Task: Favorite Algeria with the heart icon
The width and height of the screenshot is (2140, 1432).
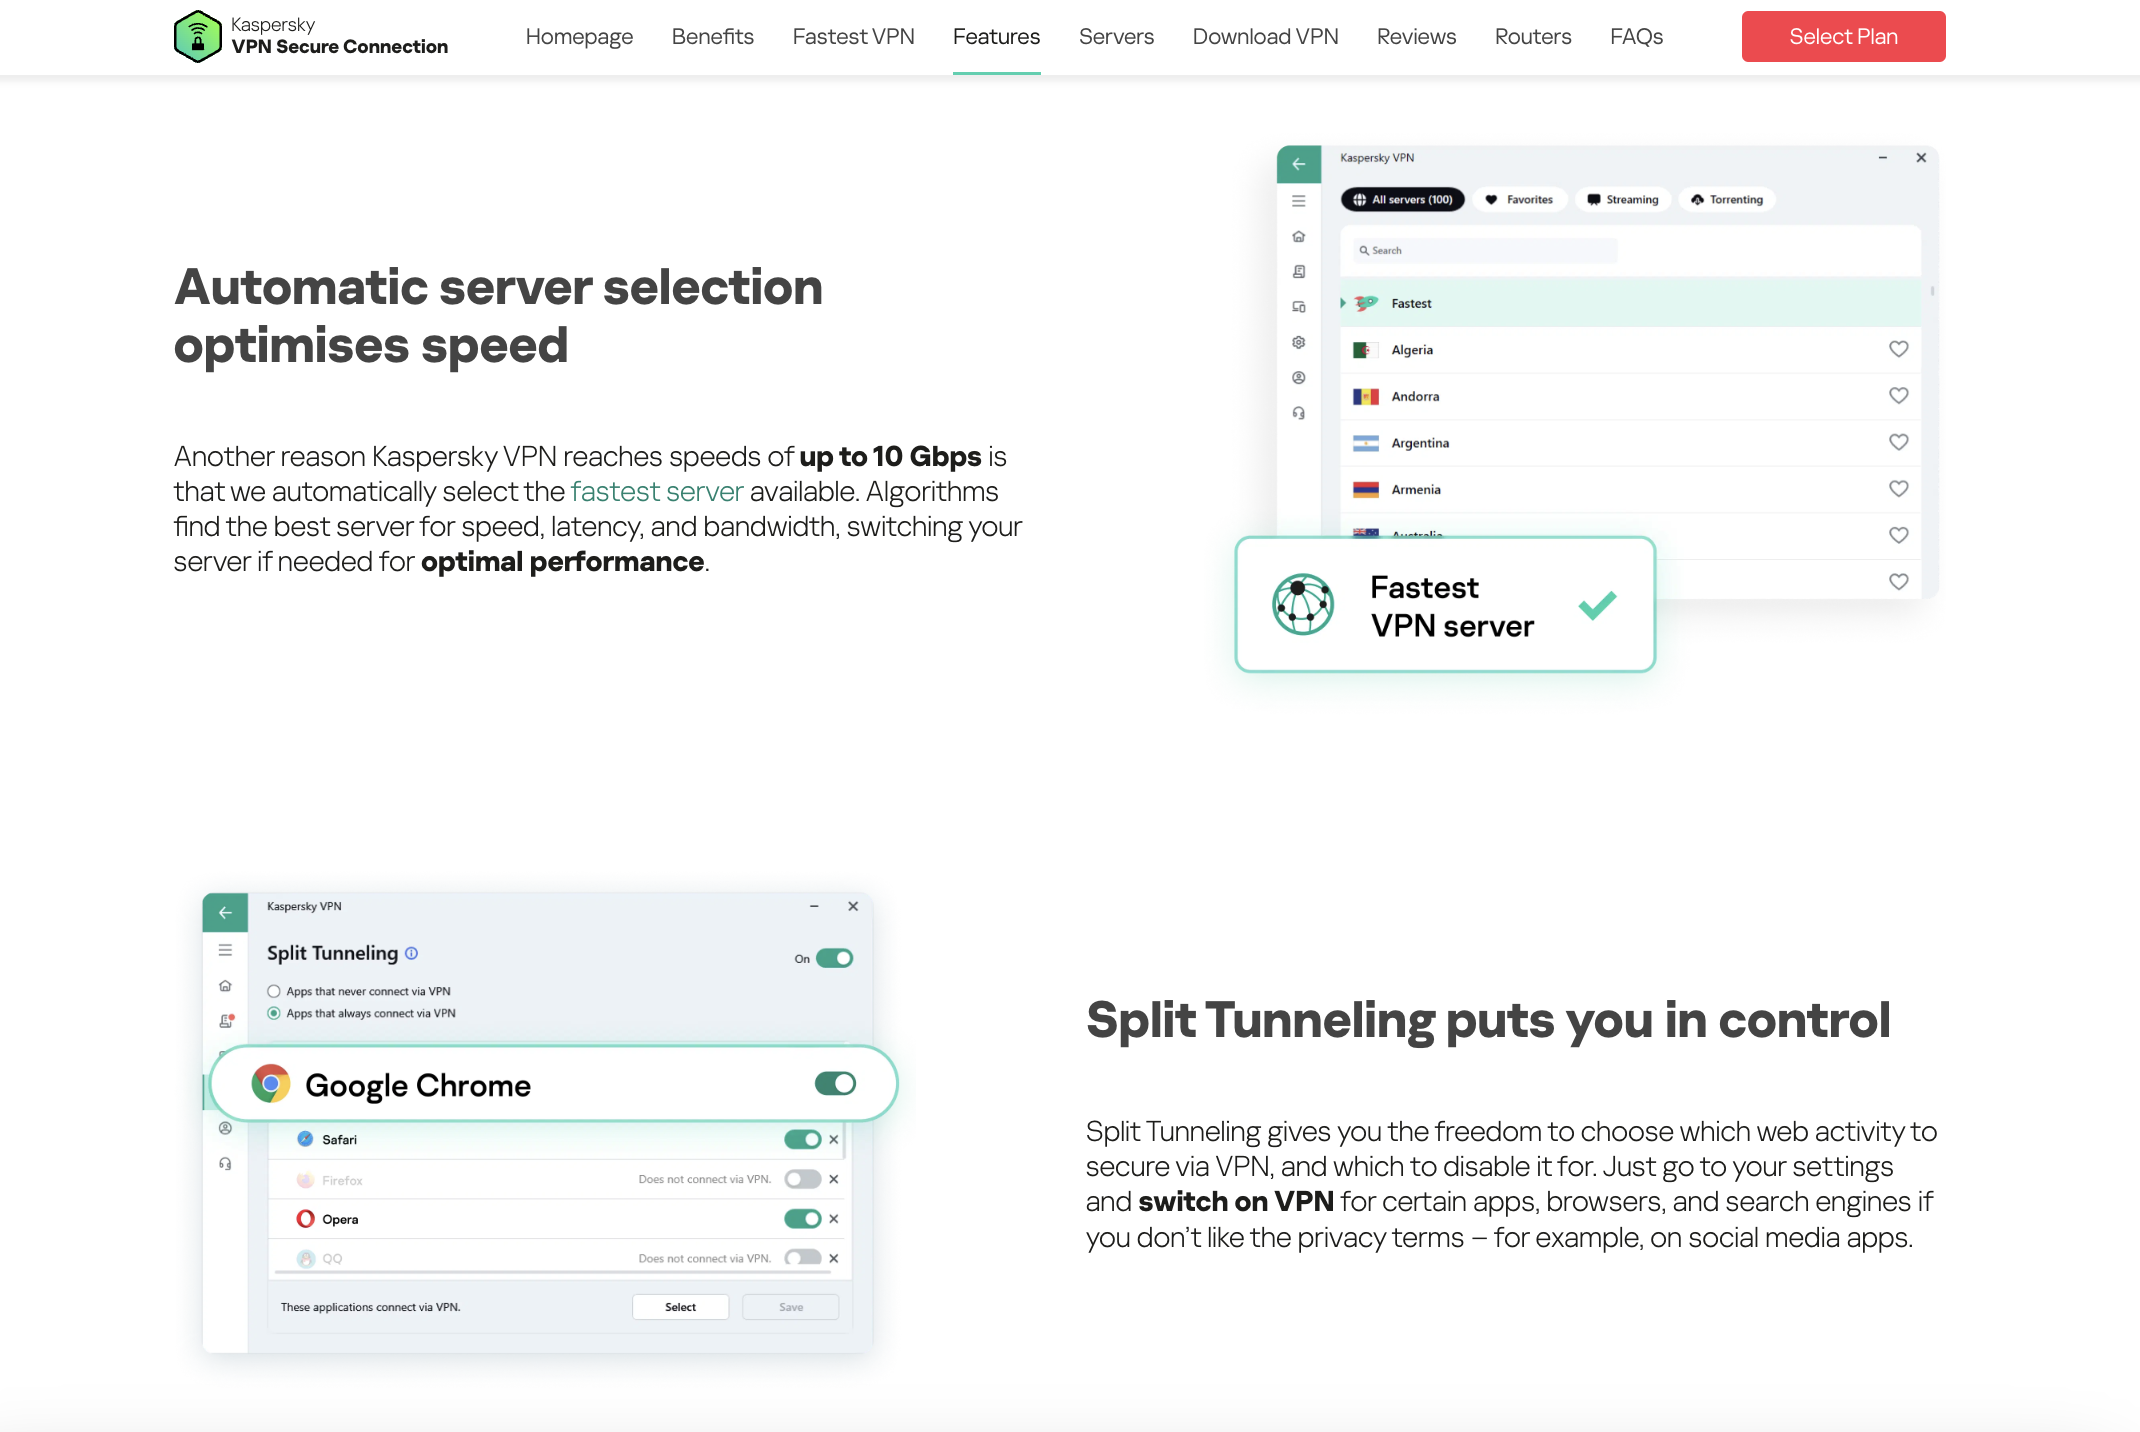Action: [x=1898, y=349]
